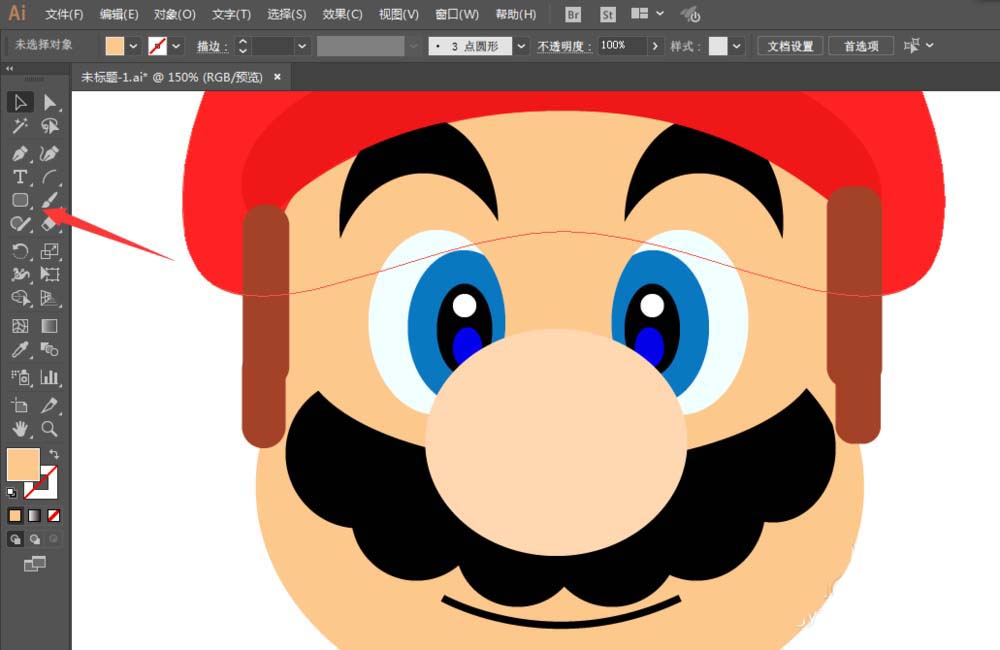Switch to Gradient fill mode
This screenshot has width=1000, height=650.
tap(34, 515)
